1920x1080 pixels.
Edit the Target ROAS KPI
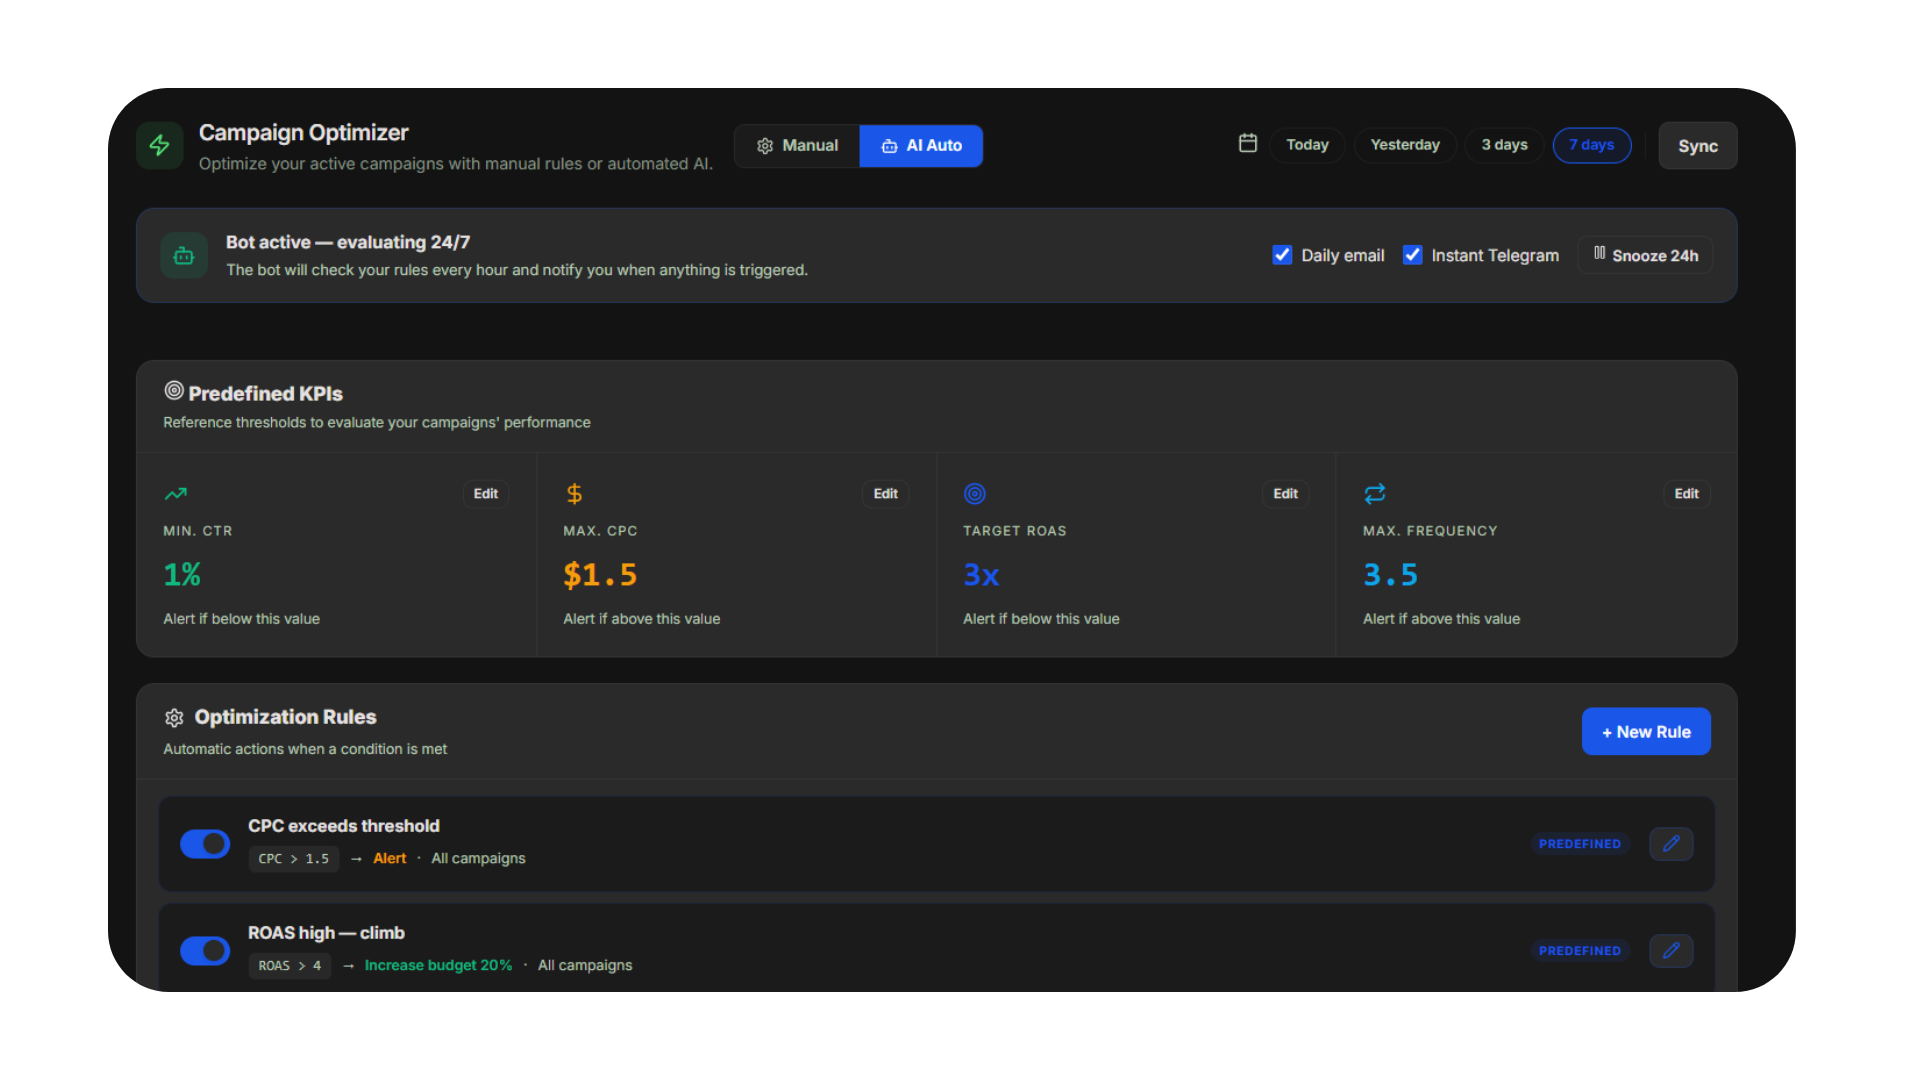click(1286, 494)
